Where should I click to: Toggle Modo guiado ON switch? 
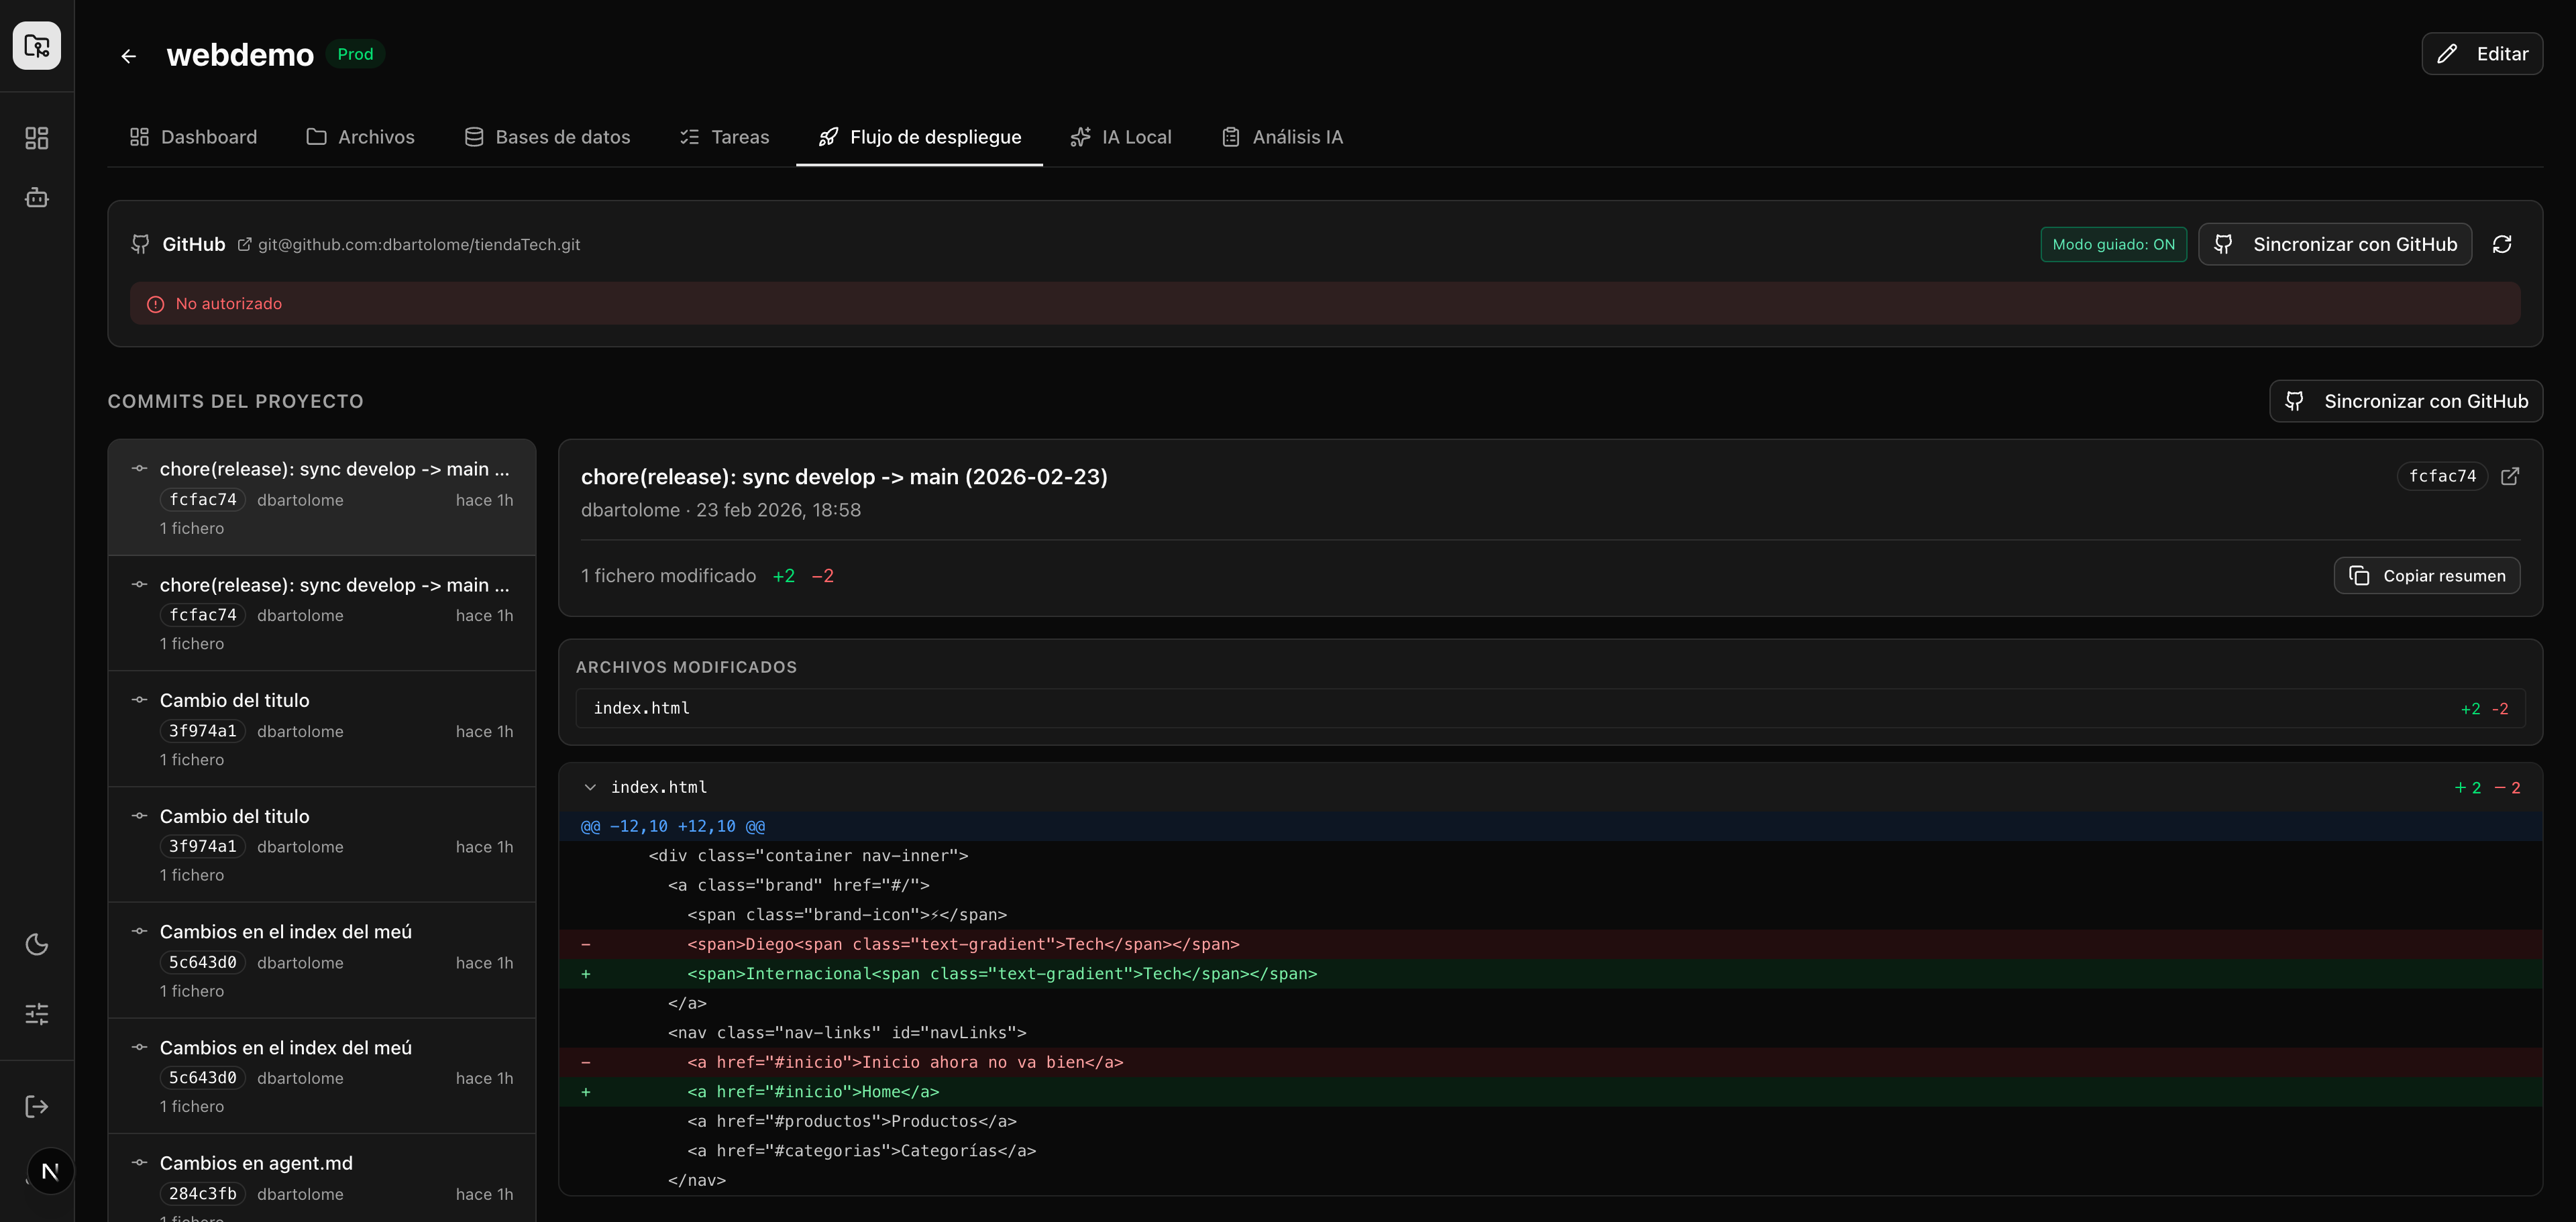pos(2113,245)
